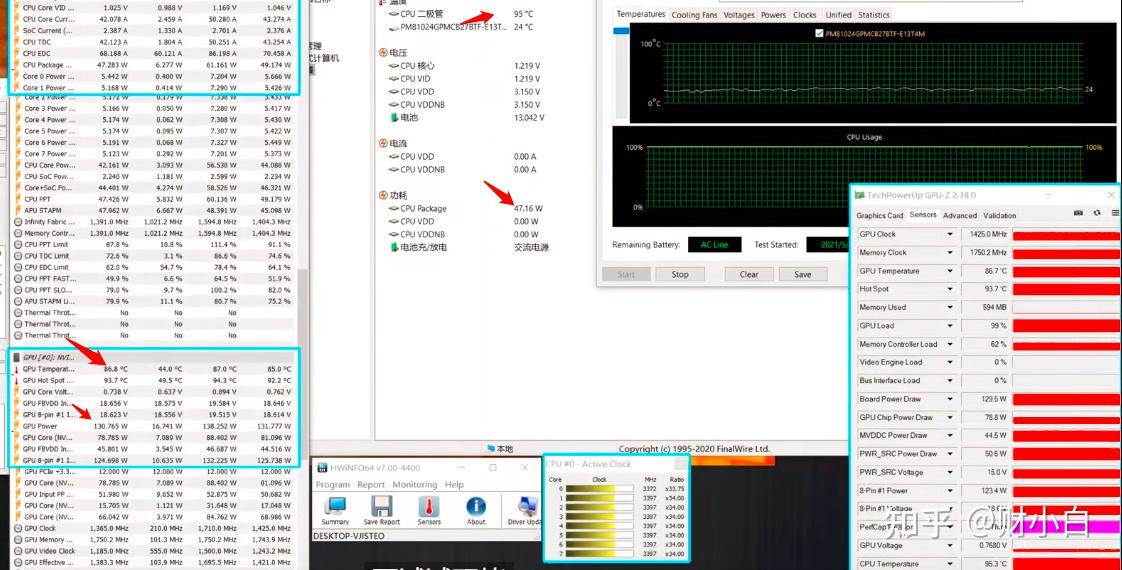Open GPU-Z Validation tab
The width and height of the screenshot is (1122, 570).
(999, 215)
